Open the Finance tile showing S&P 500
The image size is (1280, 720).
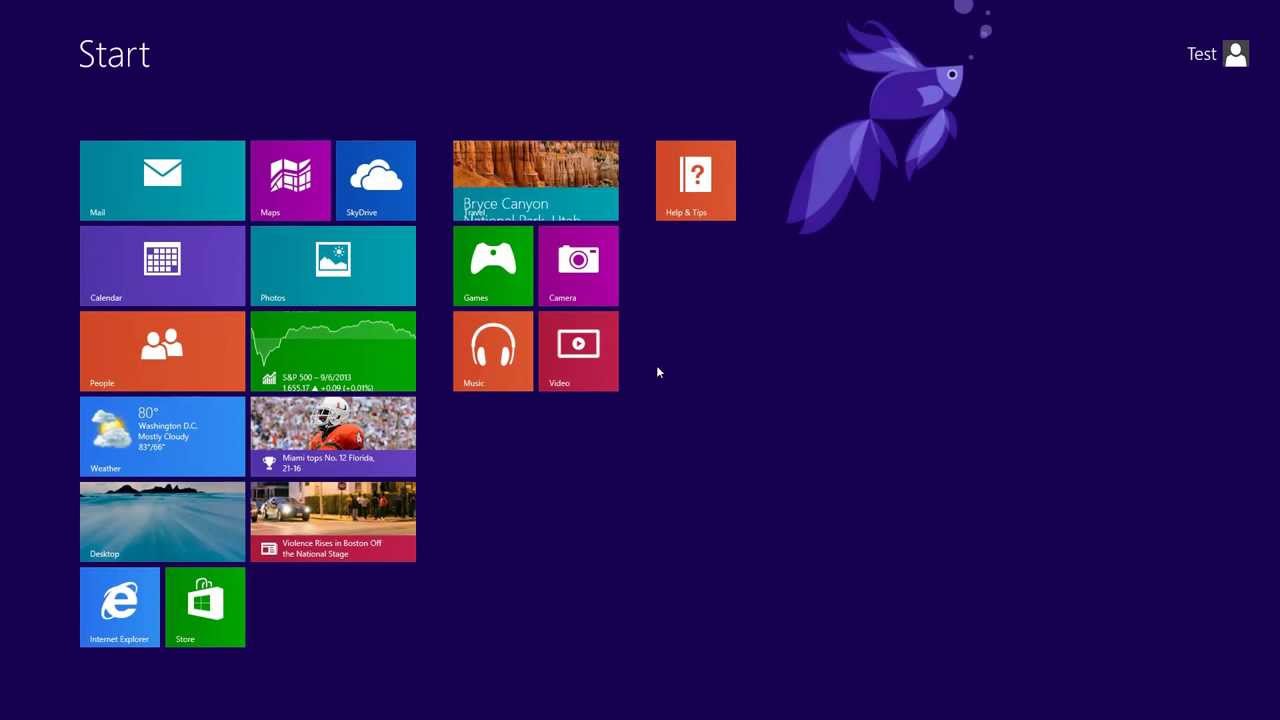(333, 351)
